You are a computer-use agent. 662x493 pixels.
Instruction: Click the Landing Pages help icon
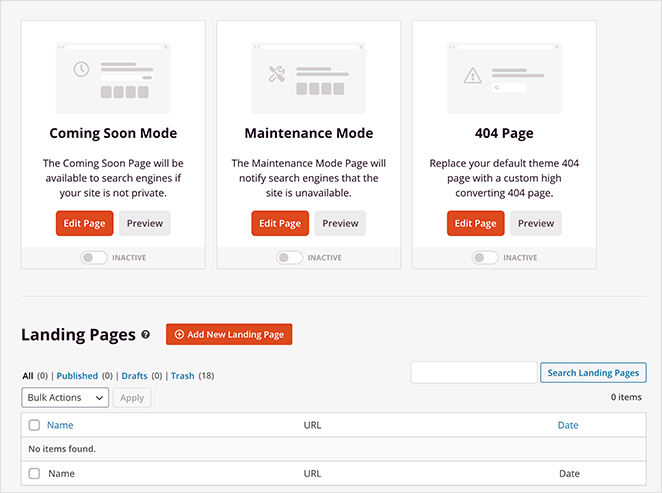tap(146, 335)
